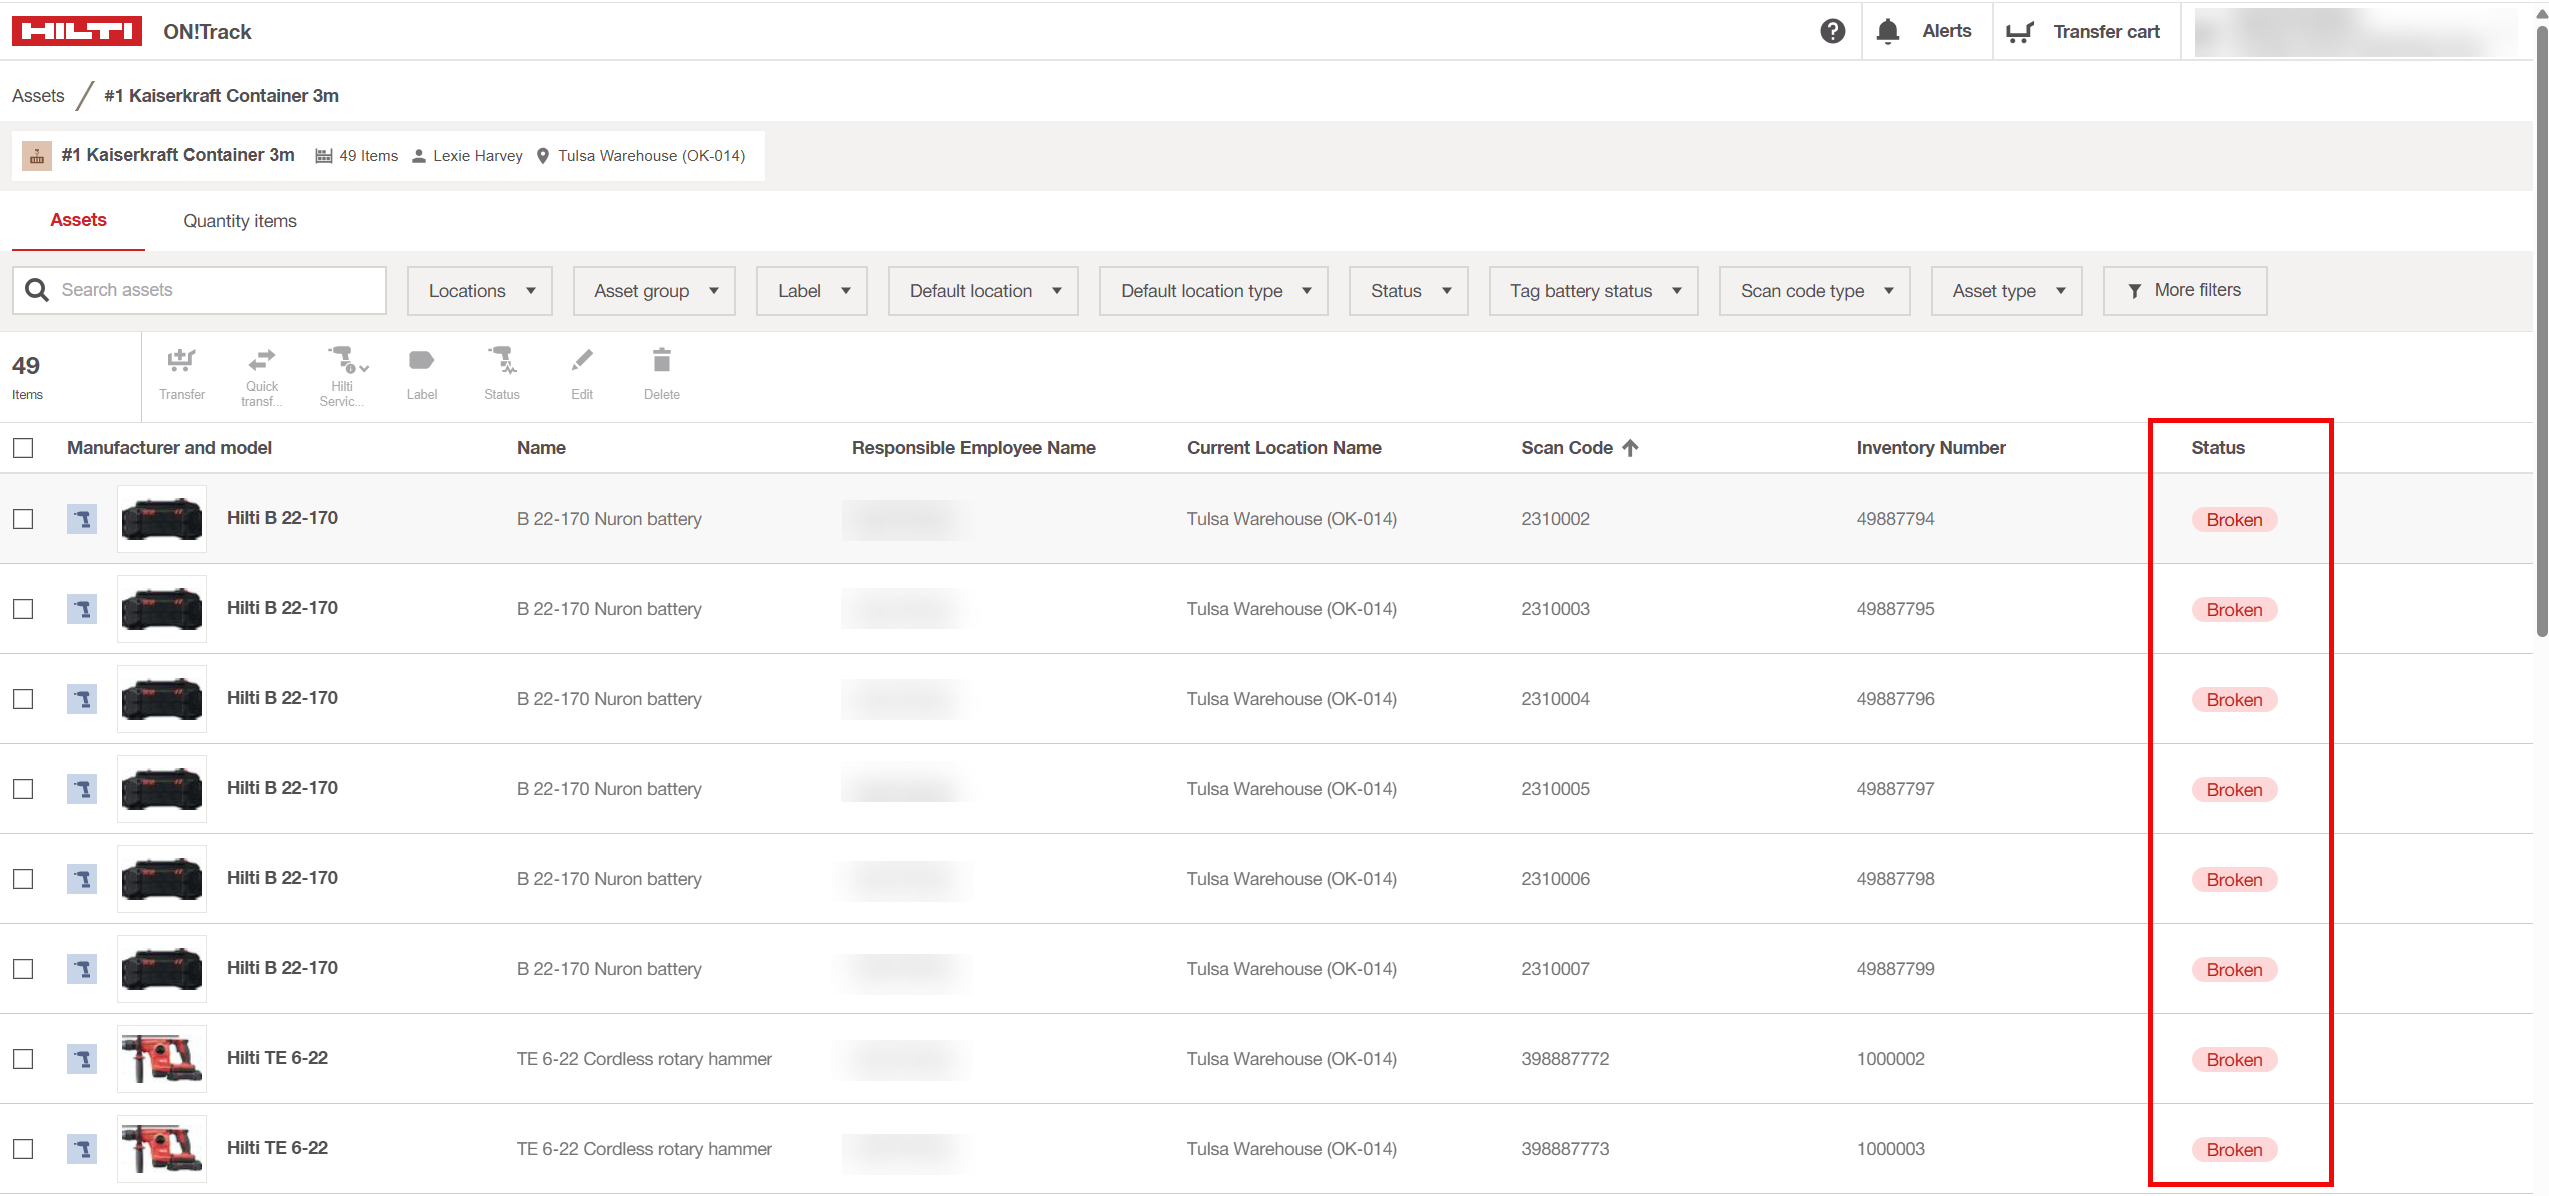Click the vertical page scrollbar
The image size is (2549, 1196).
click(x=2541, y=330)
